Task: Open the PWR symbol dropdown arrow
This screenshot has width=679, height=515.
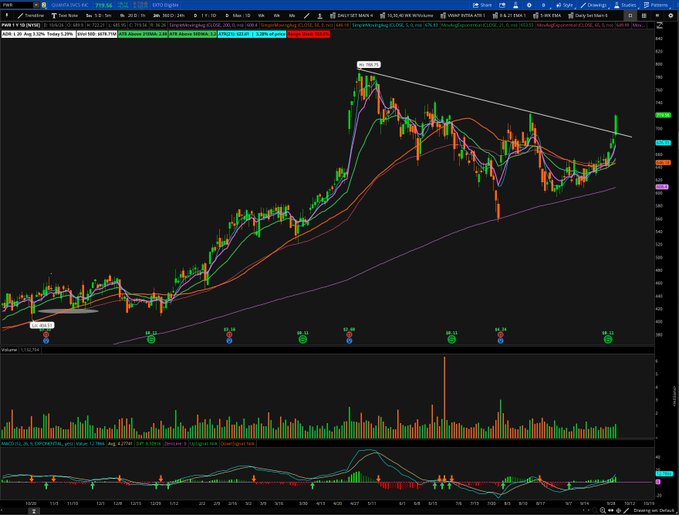Action: click(x=36, y=5)
